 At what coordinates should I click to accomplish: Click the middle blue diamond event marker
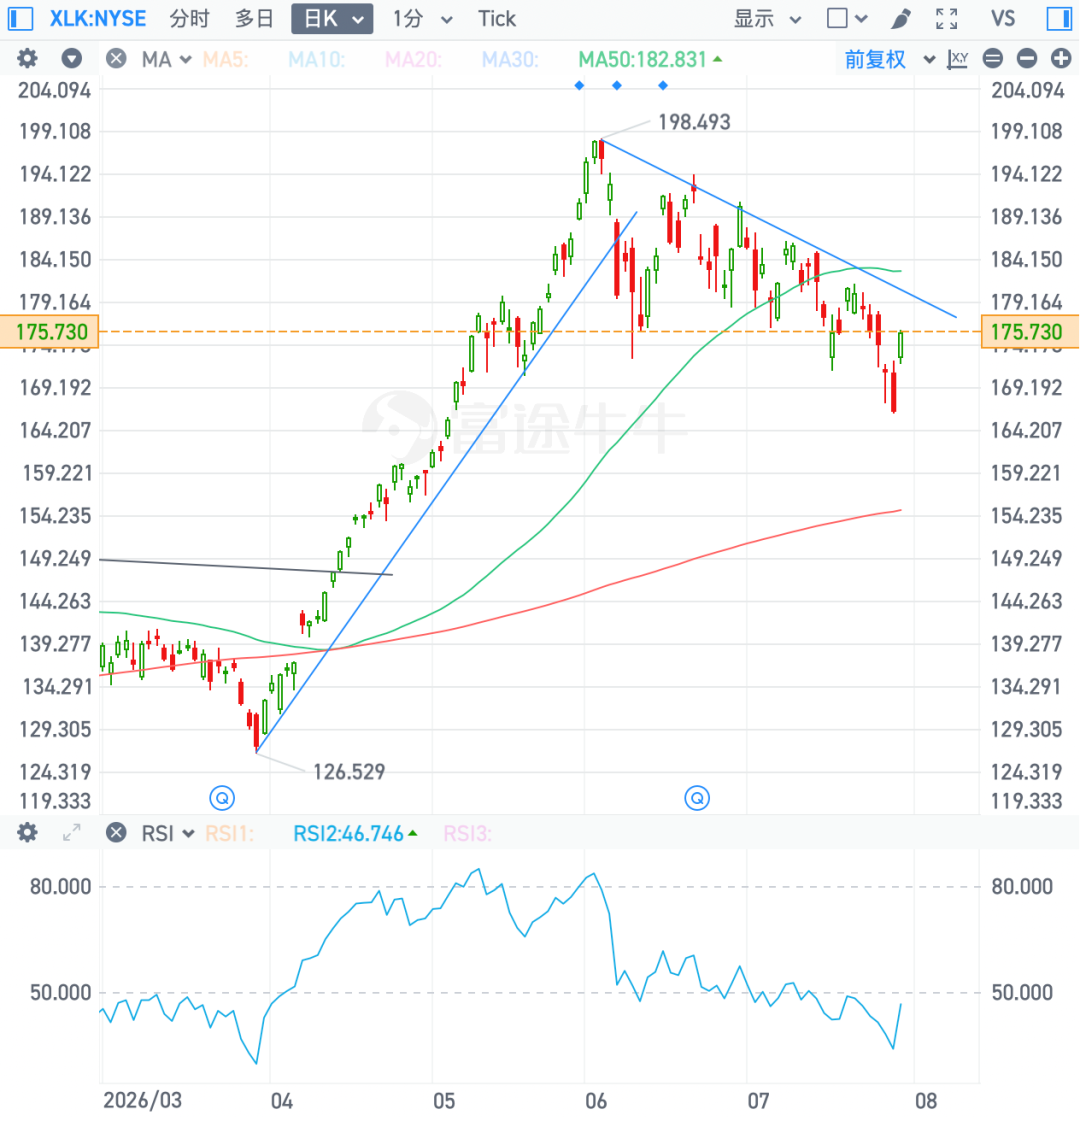[x=617, y=86]
